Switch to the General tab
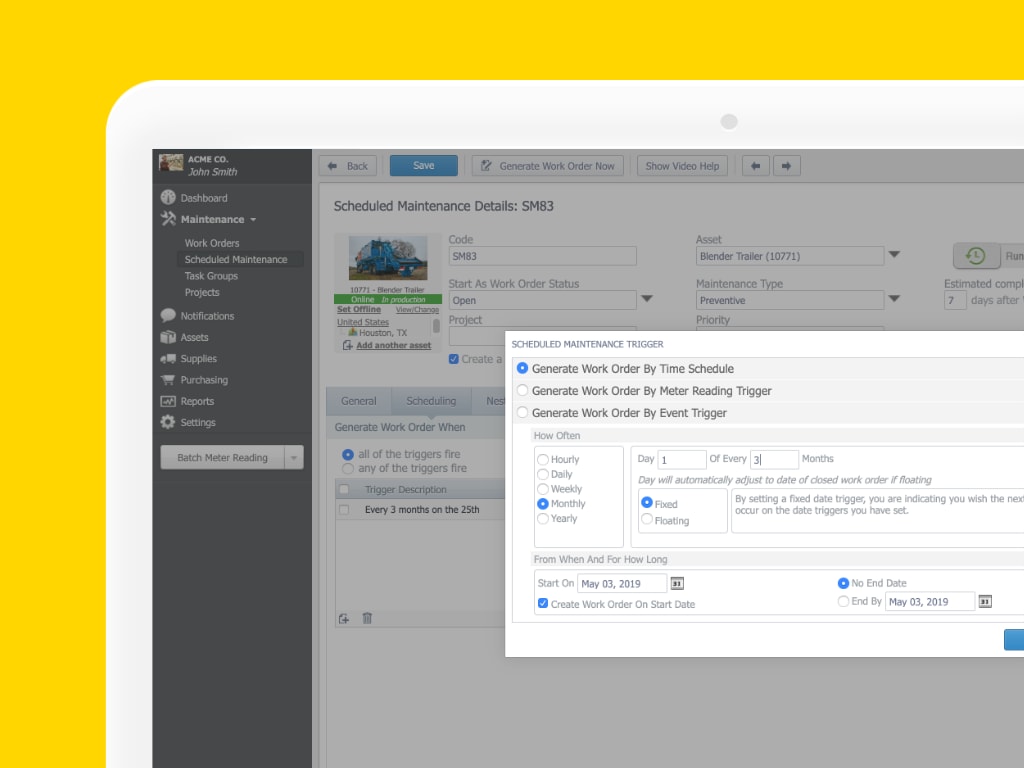This screenshot has width=1024, height=768. 359,401
